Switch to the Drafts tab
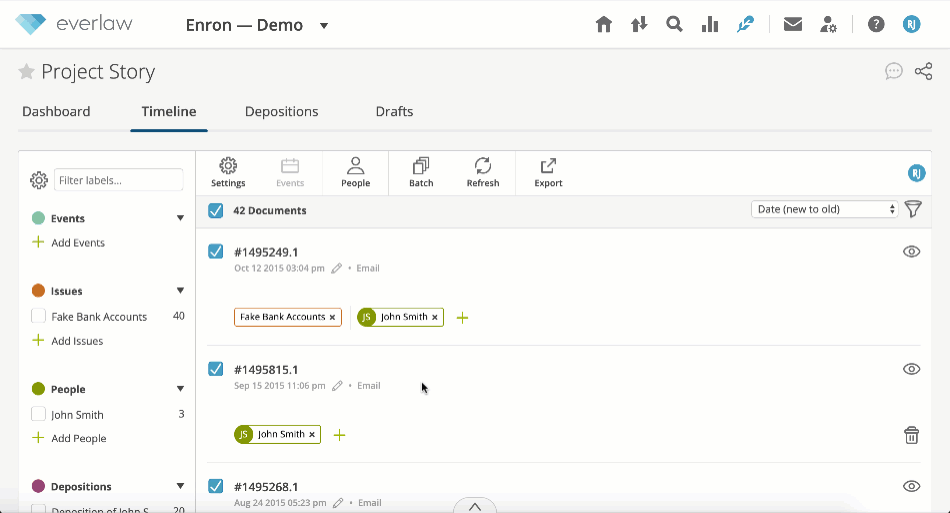 (394, 111)
